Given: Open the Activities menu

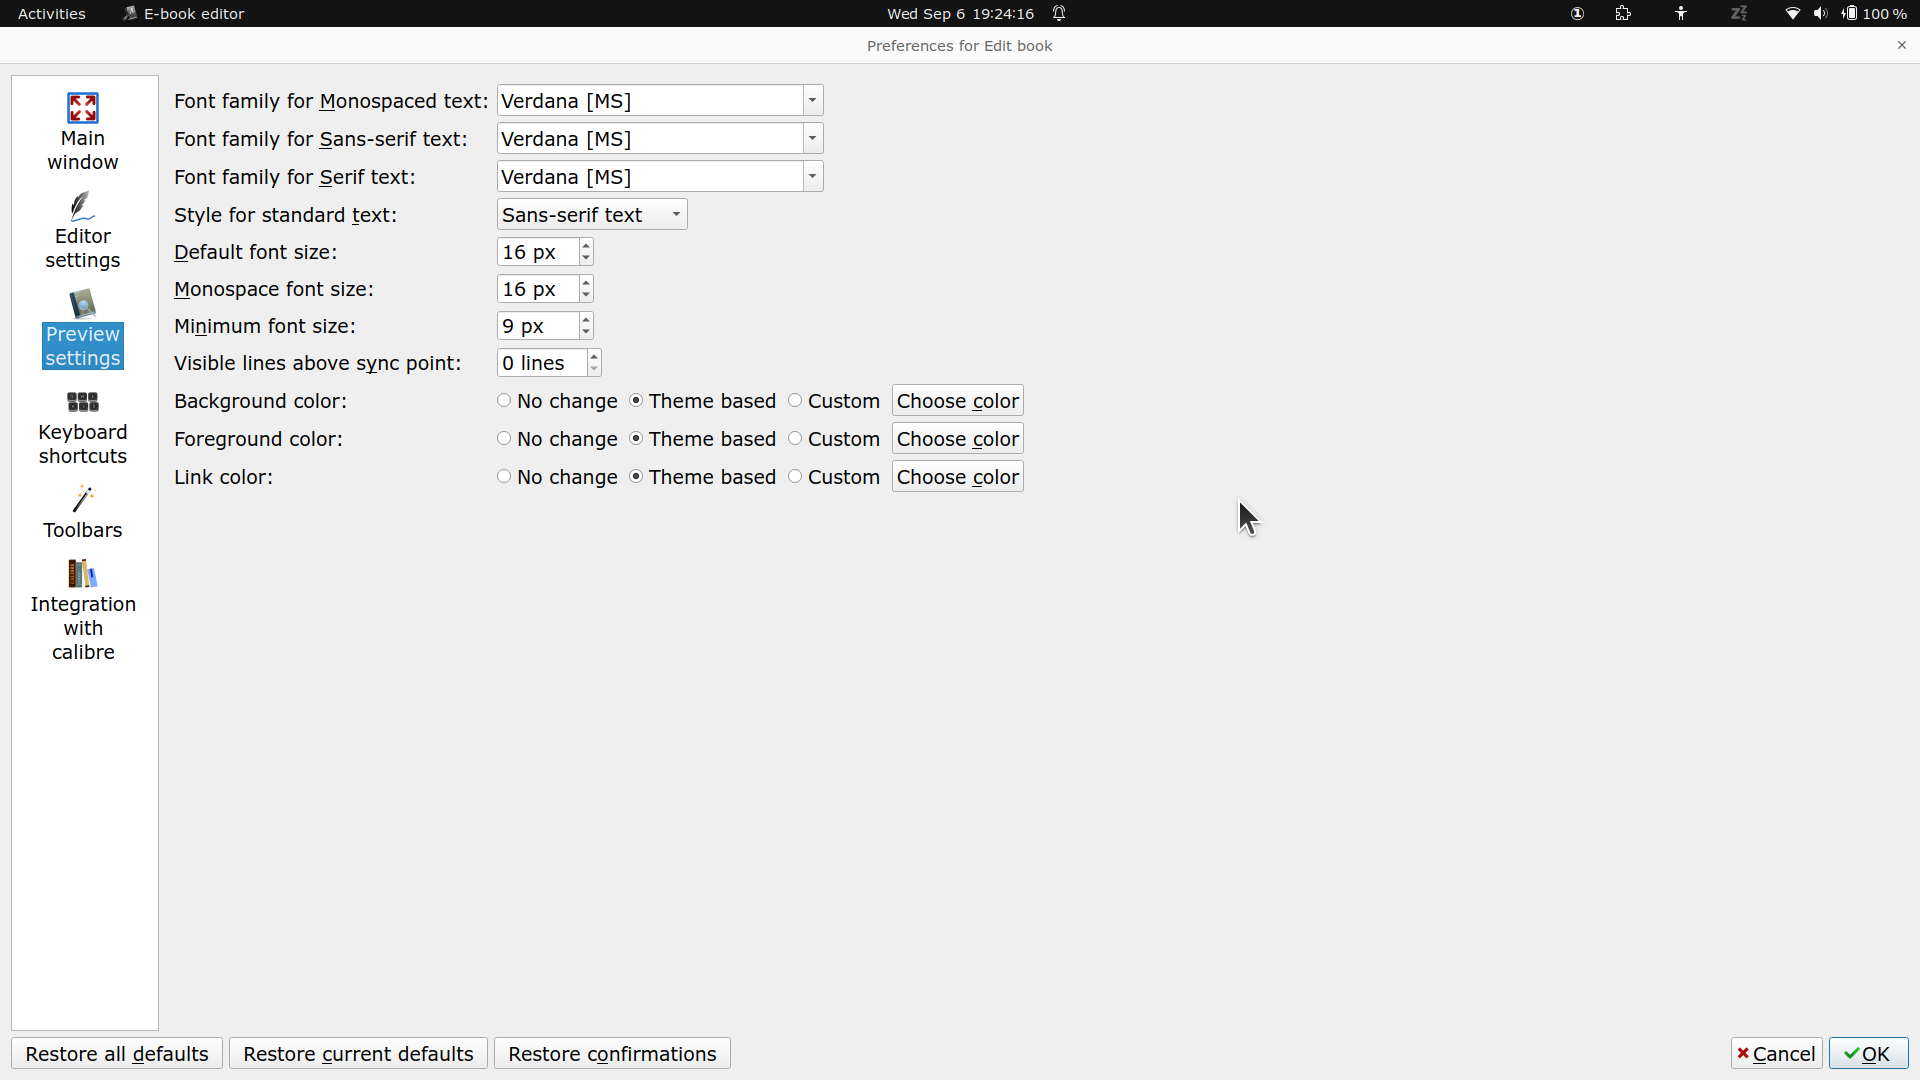Looking at the screenshot, I should coord(52,14).
